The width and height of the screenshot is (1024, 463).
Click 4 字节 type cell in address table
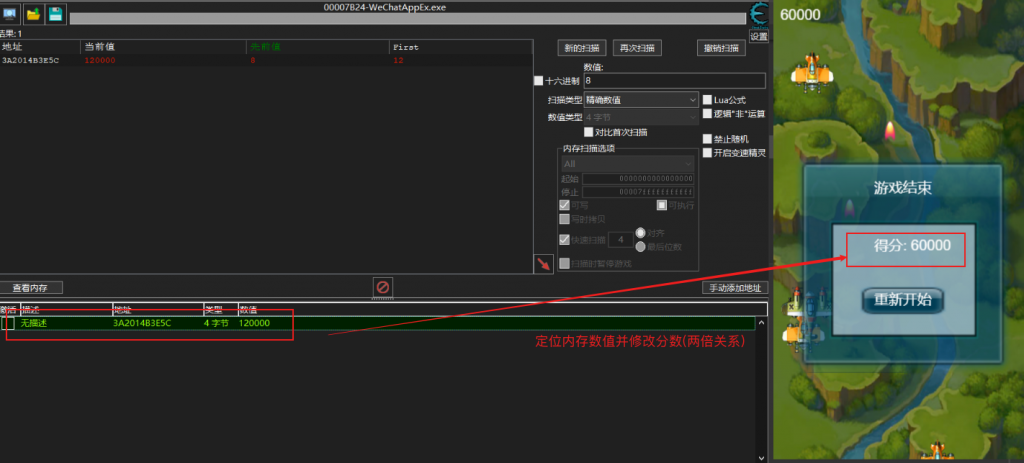216,323
